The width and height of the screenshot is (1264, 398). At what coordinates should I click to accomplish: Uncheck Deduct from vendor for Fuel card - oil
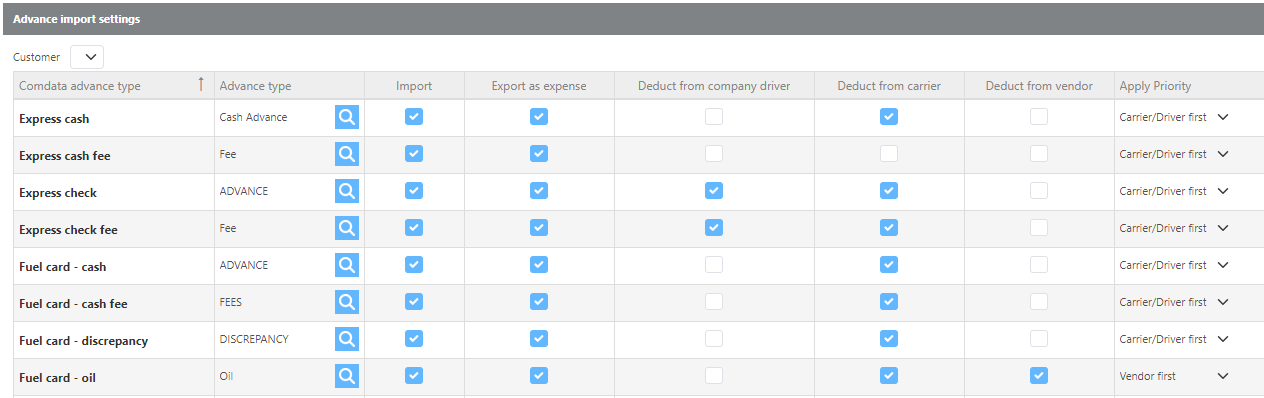pyautogui.click(x=1039, y=375)
